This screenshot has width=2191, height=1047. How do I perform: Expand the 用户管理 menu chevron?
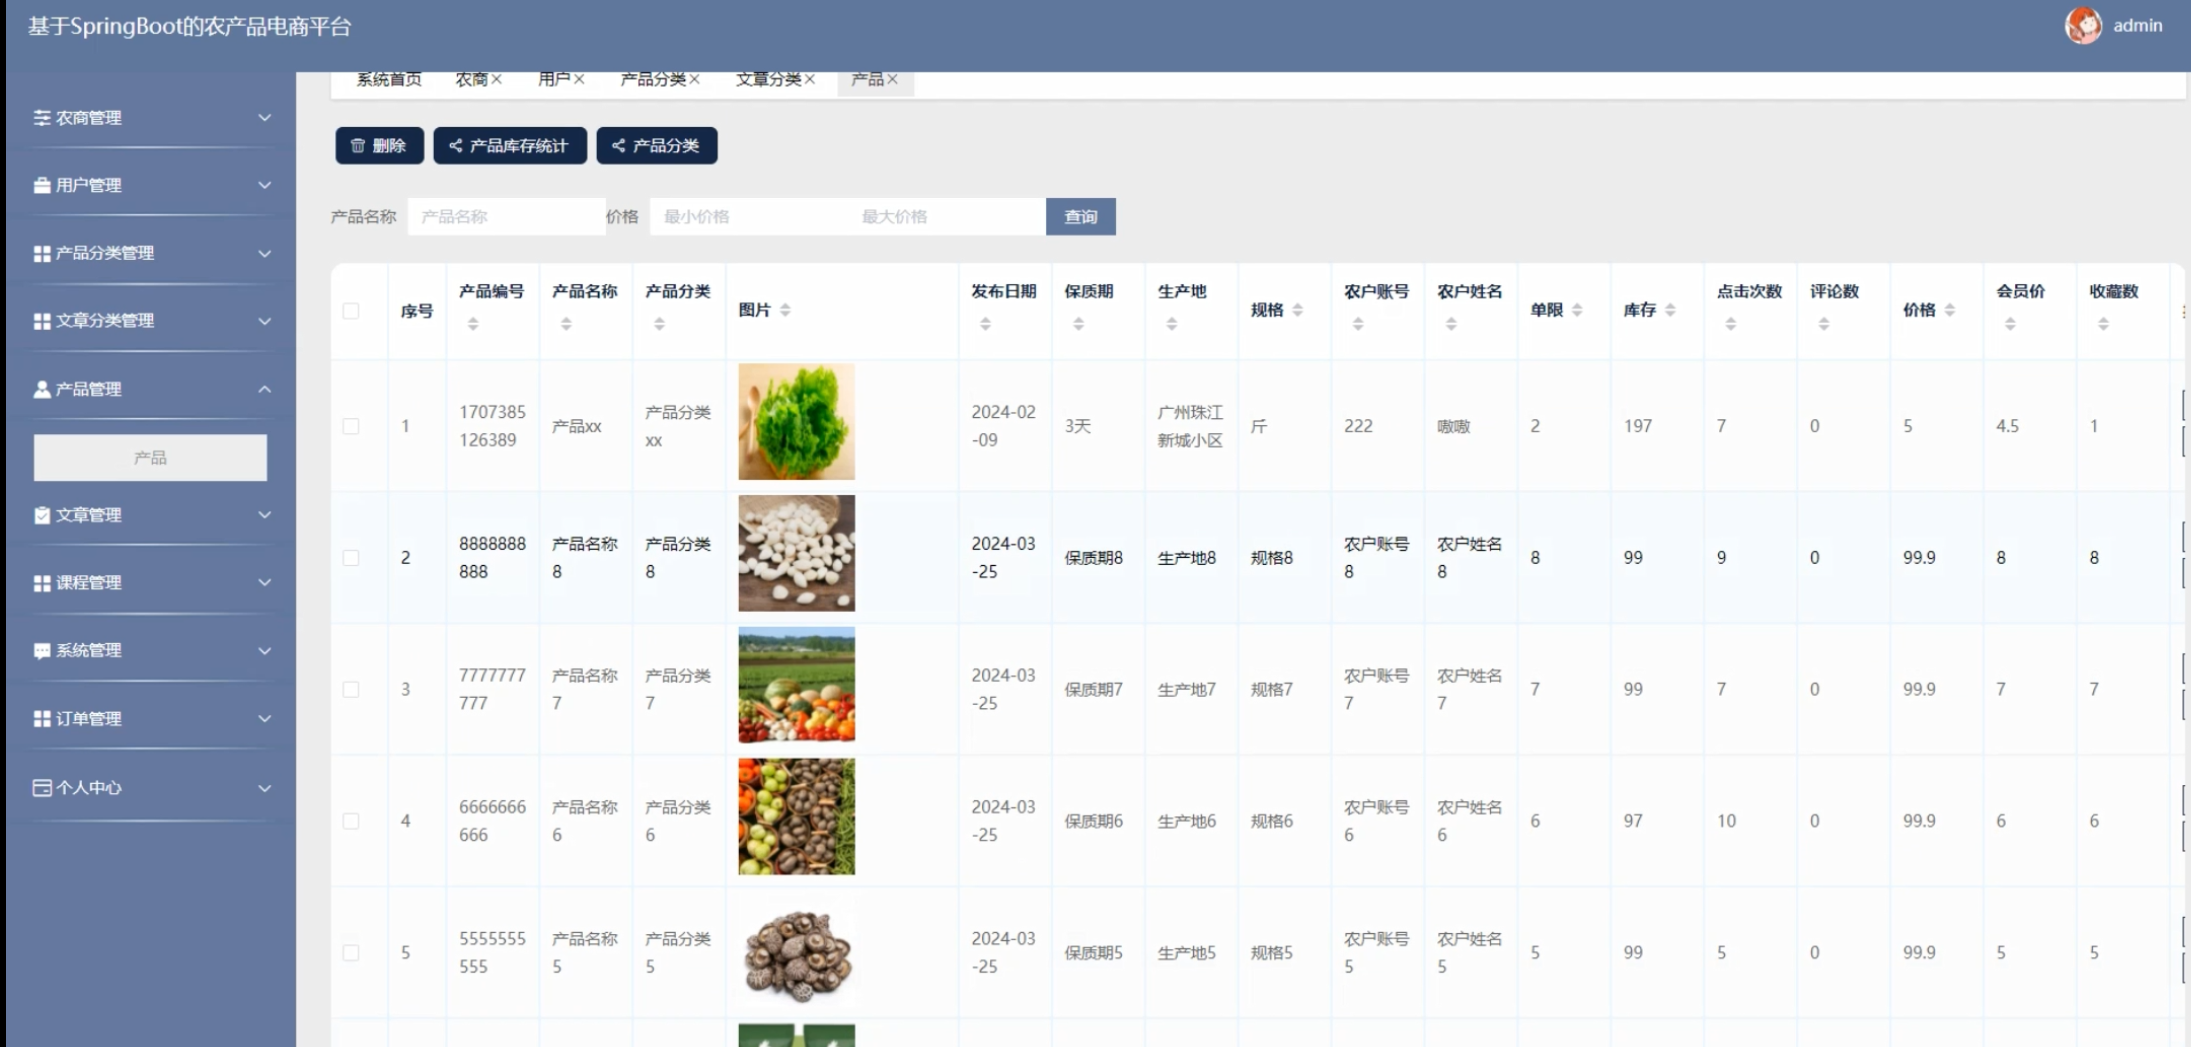click(x=264, y=185)
